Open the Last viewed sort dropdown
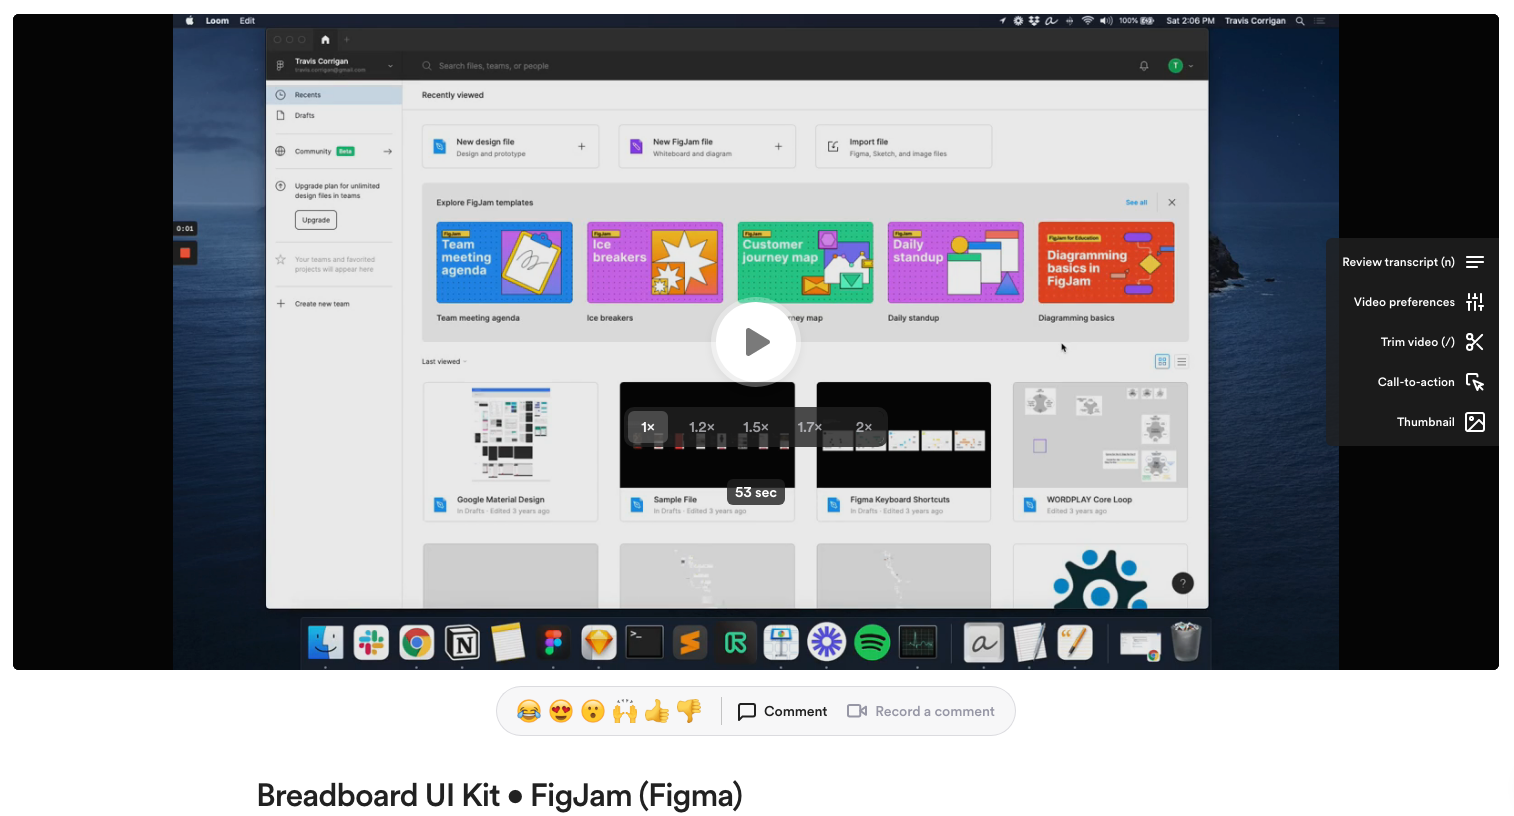Image resolution: width=1514 pixels, height=816 pixels. pyautogui.click(x=444, y=362)
